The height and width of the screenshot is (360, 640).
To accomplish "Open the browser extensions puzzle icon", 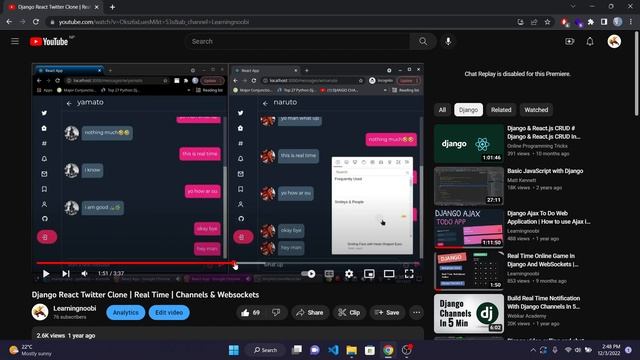I will point(591,22).
